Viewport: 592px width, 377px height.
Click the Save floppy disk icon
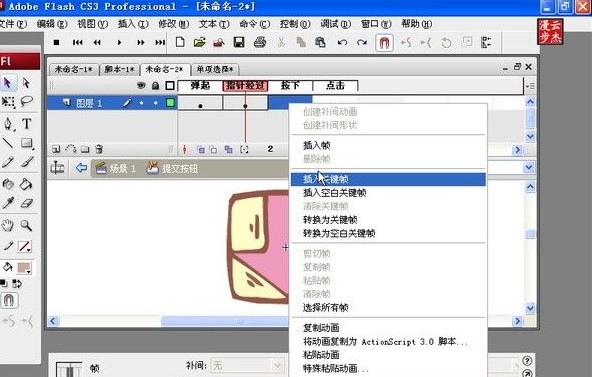click(x=239, y=42)
